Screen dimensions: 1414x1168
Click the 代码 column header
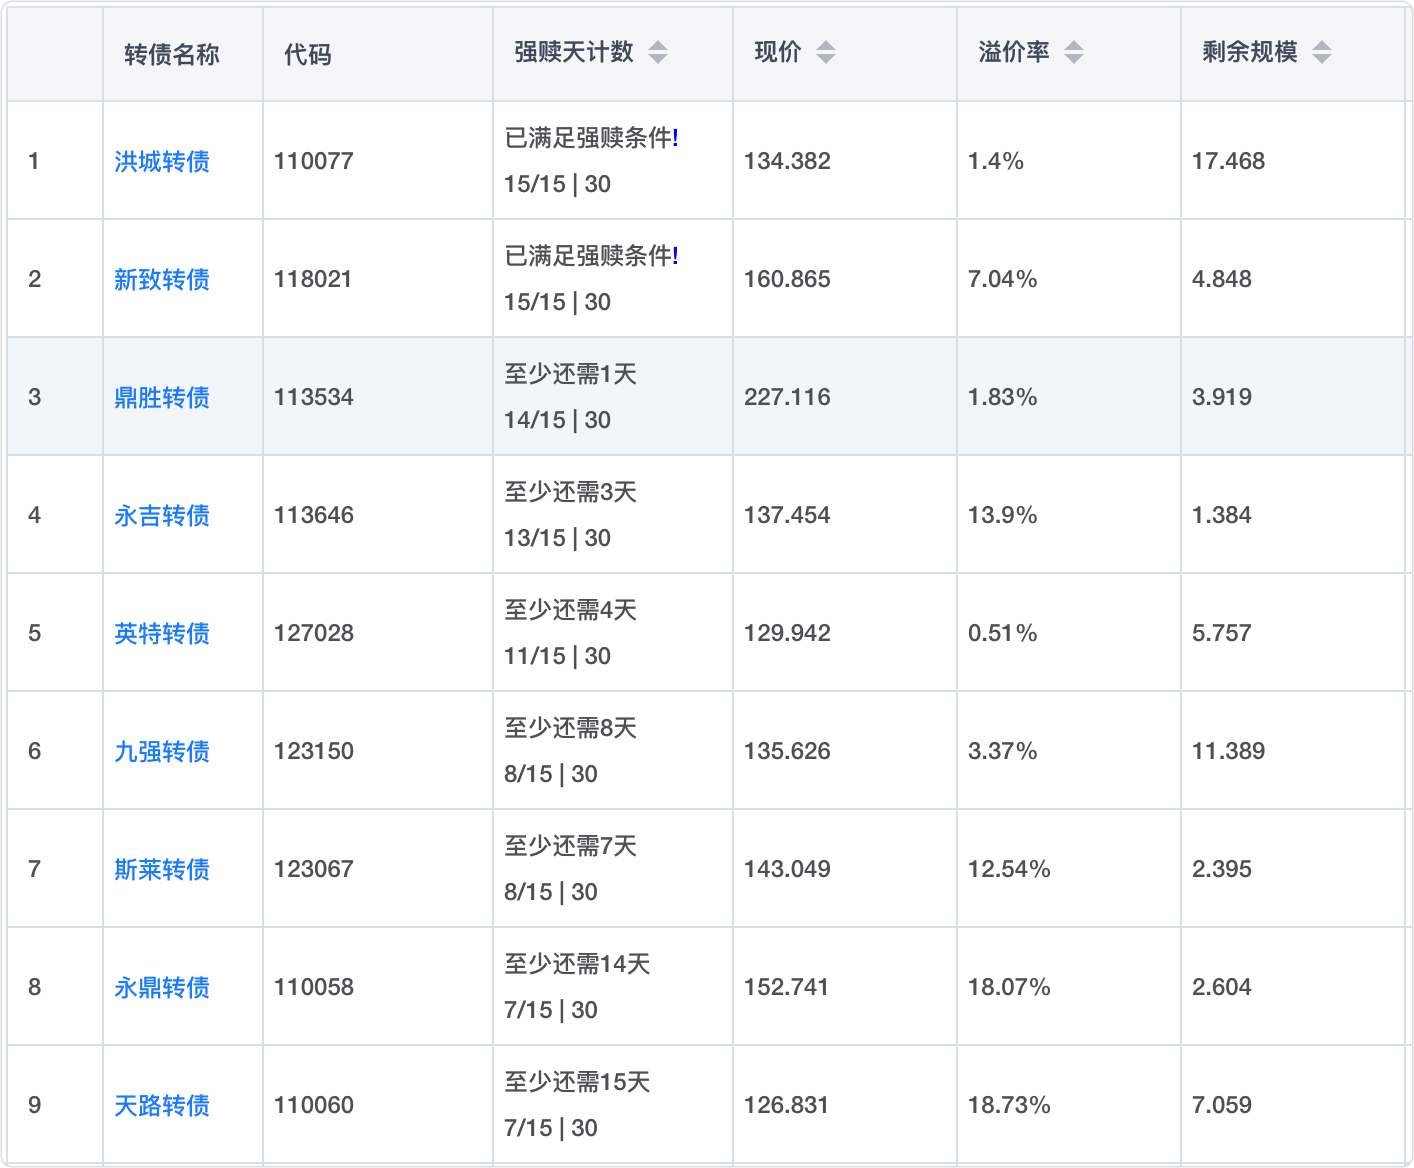(x=308, y=54)
